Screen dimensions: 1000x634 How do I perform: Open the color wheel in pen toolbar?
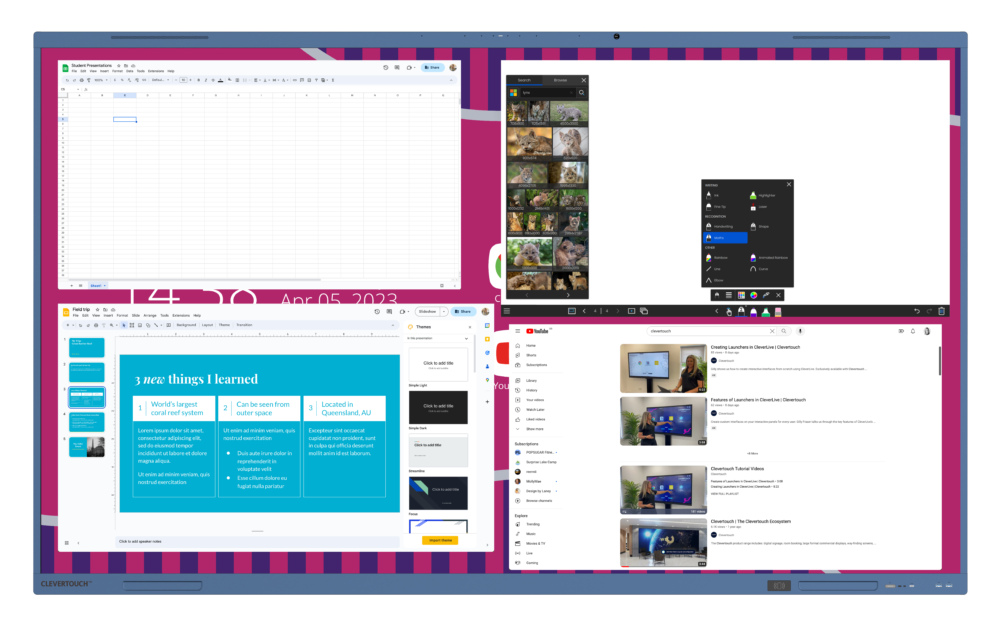[754, 295]
